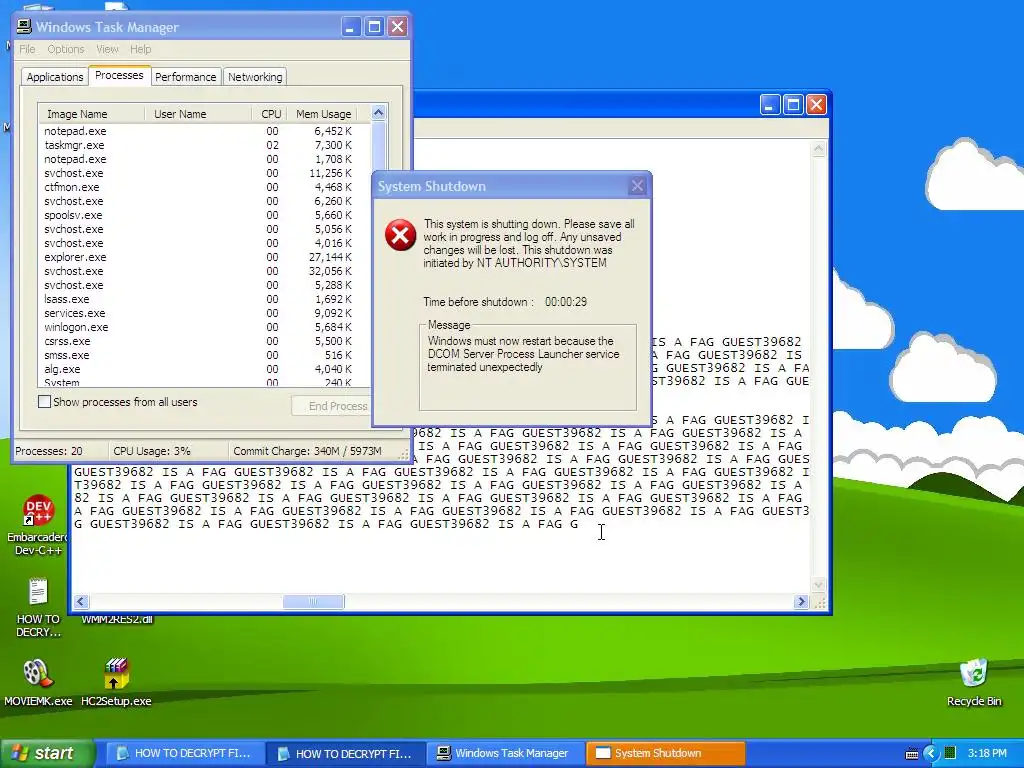The height and width of the screenshot is (768, 1024).
Task: Switch to second HOW TO DECRYPT FI... taskbar button
Action: [345, 753]
